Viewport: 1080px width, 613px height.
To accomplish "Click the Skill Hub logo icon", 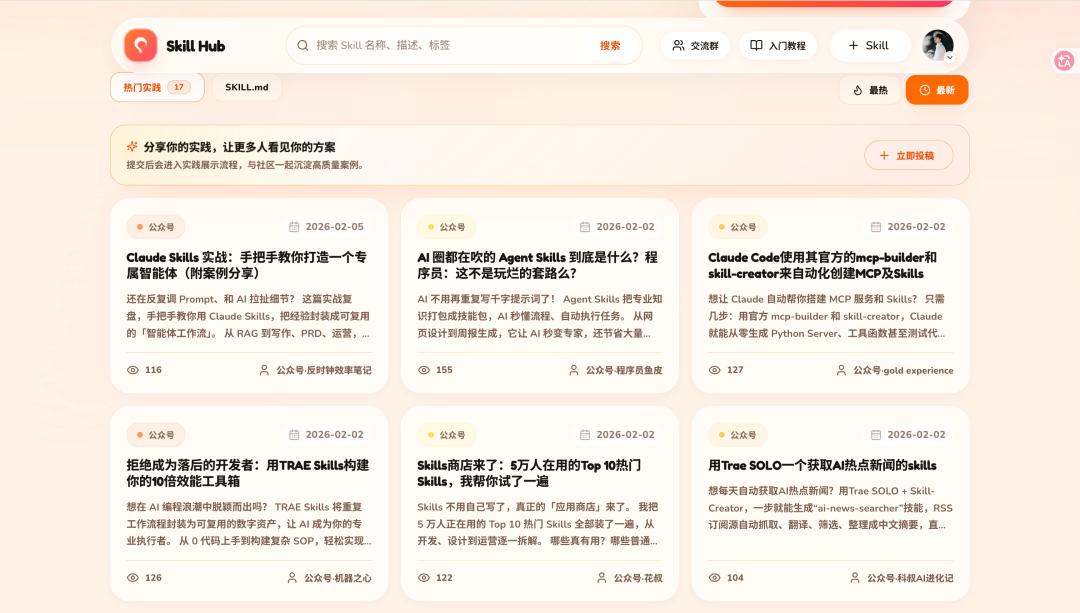I will 141,45.
